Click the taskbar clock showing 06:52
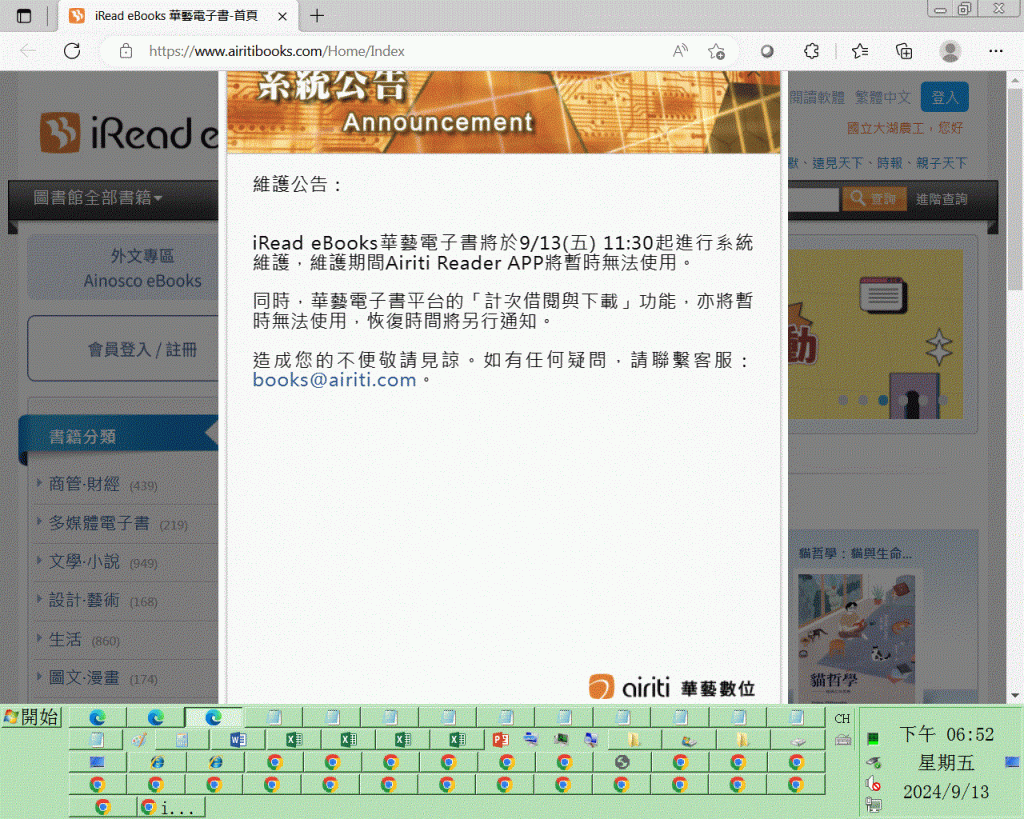Screen dimensions: 1024x819 pyautogui.click(x=946, y=734)
